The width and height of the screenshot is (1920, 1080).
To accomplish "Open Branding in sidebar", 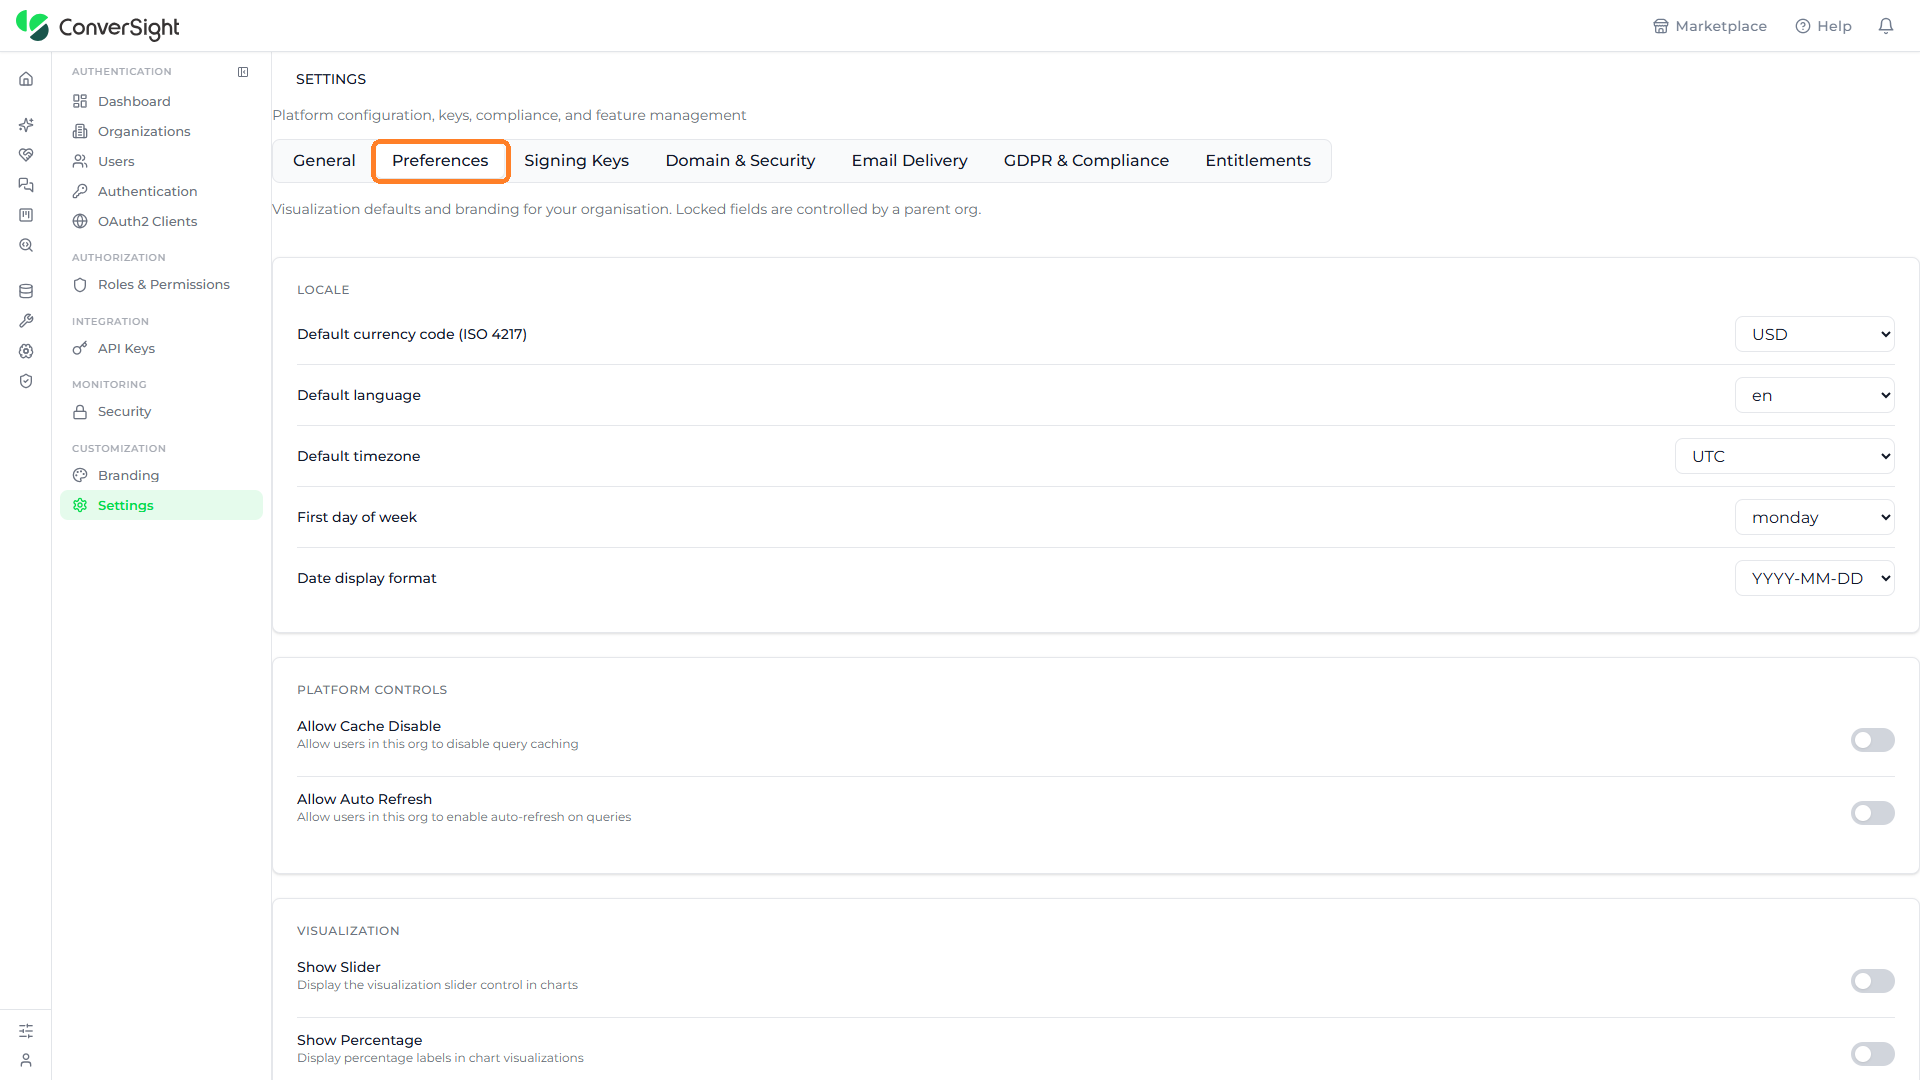I will point(161,476).
